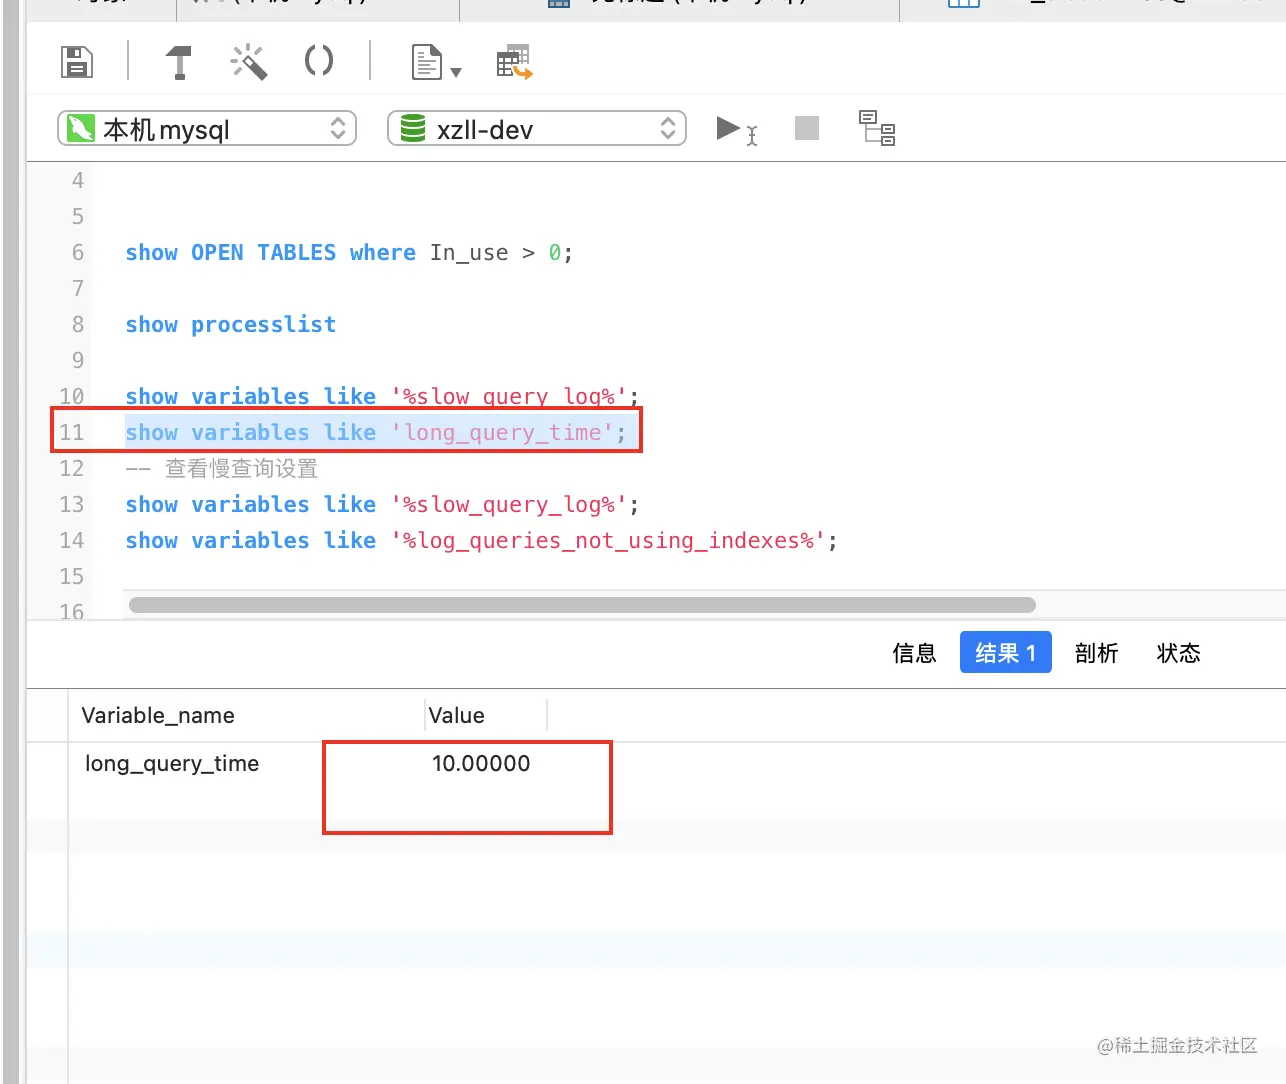The width and height of the screenshot is (1286, 1084).
Task: Open the 本机mysql connection dropdown
Action: pos(207,129)
